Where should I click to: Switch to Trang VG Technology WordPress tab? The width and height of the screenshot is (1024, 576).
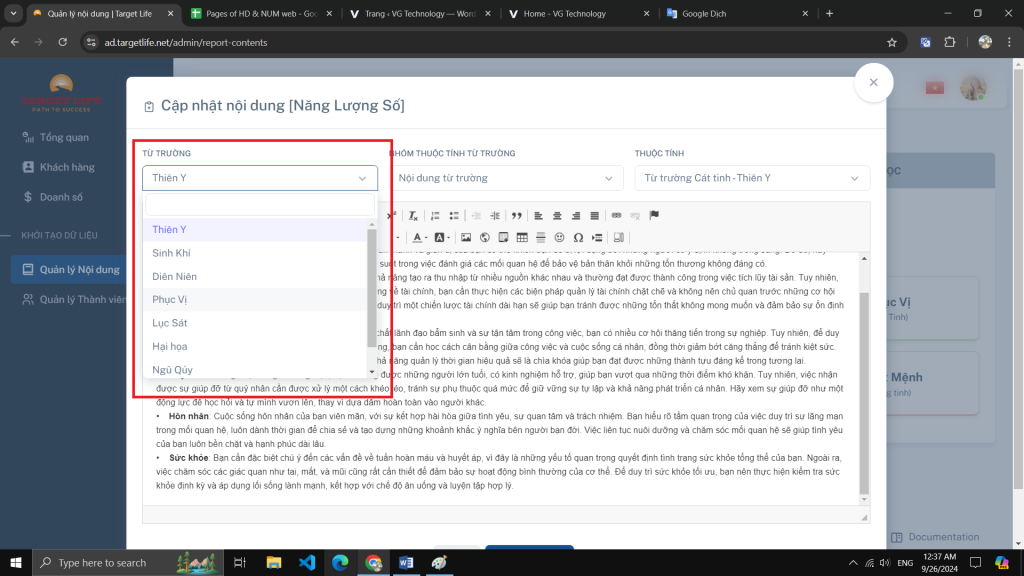420,13
